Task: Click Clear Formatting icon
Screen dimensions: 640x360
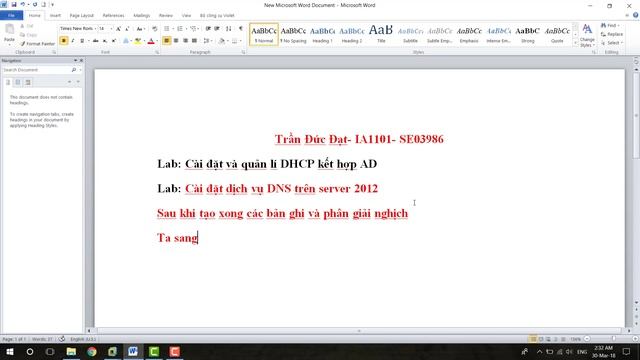Action: click(155, 29)
